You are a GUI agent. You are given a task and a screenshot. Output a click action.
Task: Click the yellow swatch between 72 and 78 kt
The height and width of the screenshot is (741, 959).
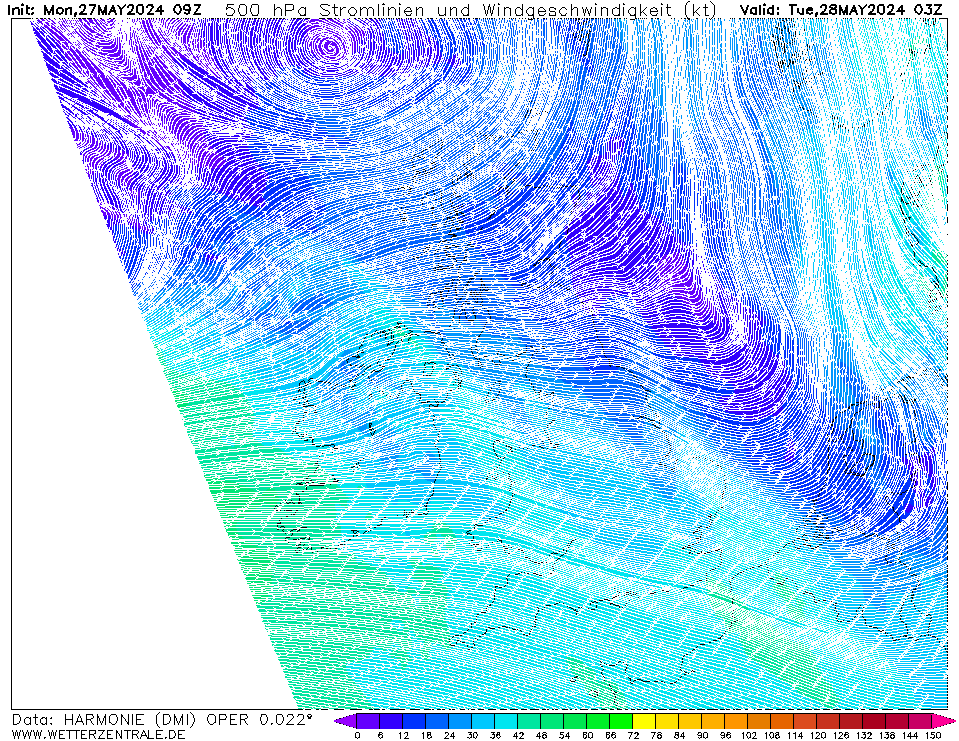(x=645, y=721)
